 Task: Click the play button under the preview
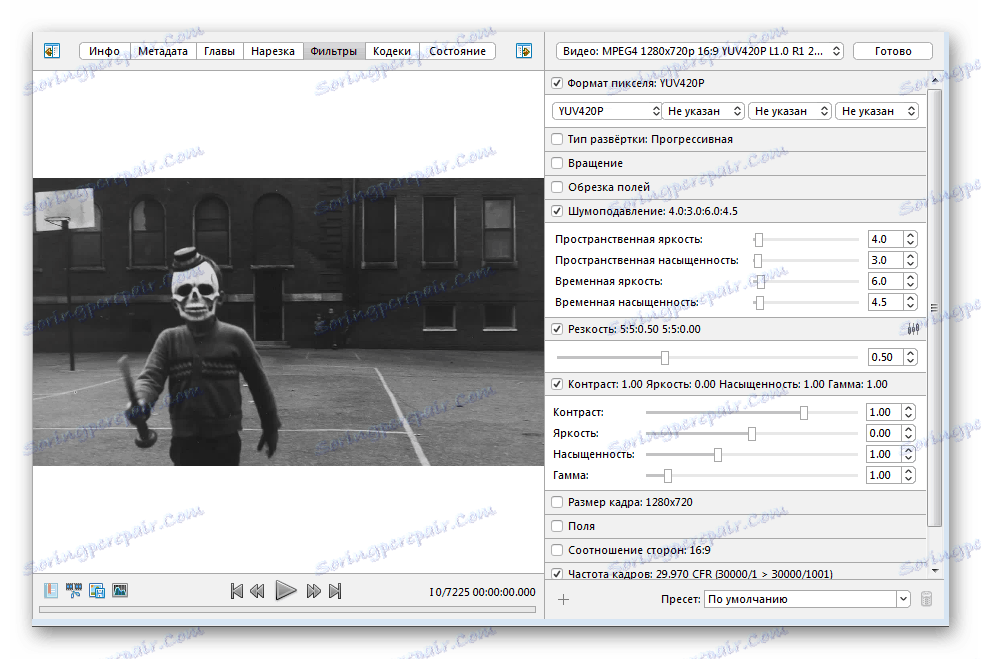286,590
